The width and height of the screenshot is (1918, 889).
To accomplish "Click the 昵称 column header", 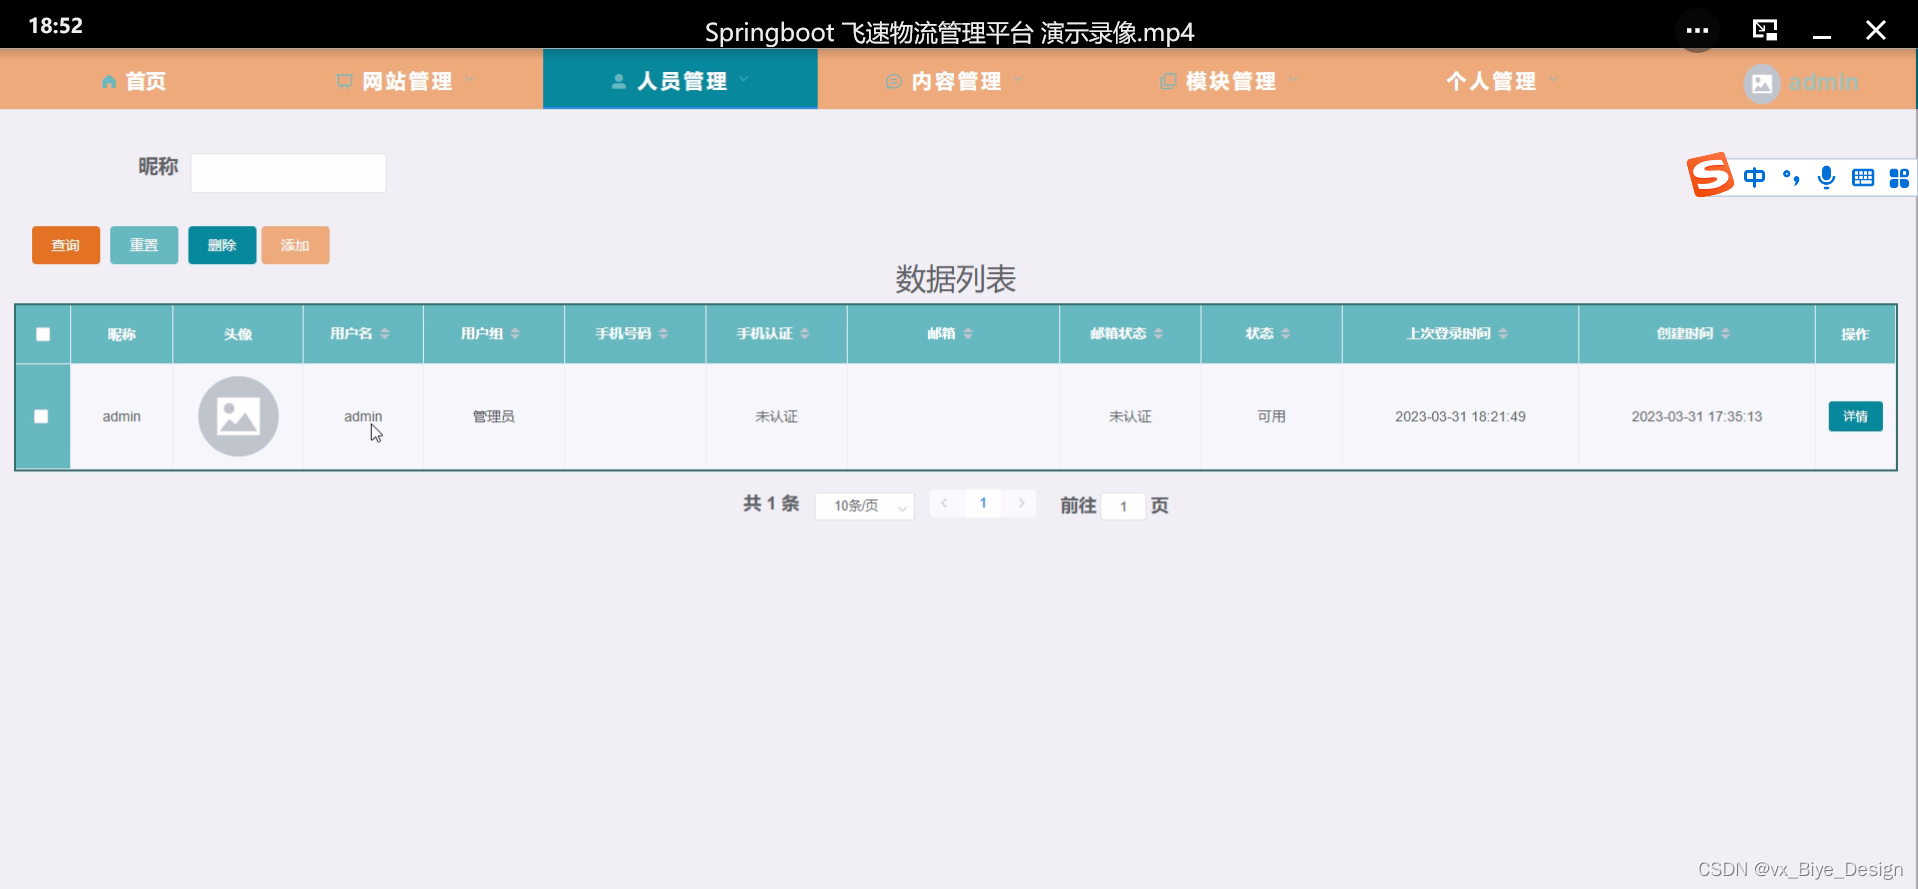I will coord(122,334).
